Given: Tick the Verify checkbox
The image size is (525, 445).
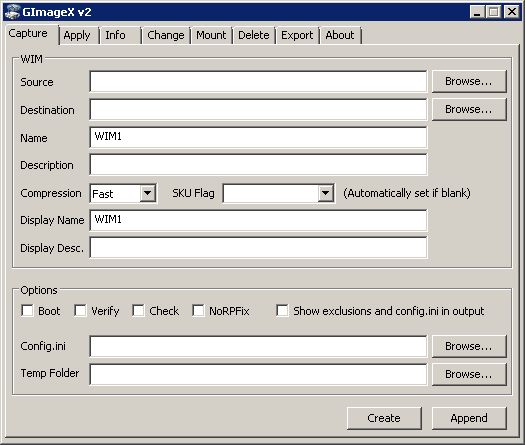Looking at the screenshot, I should point(80,311).
